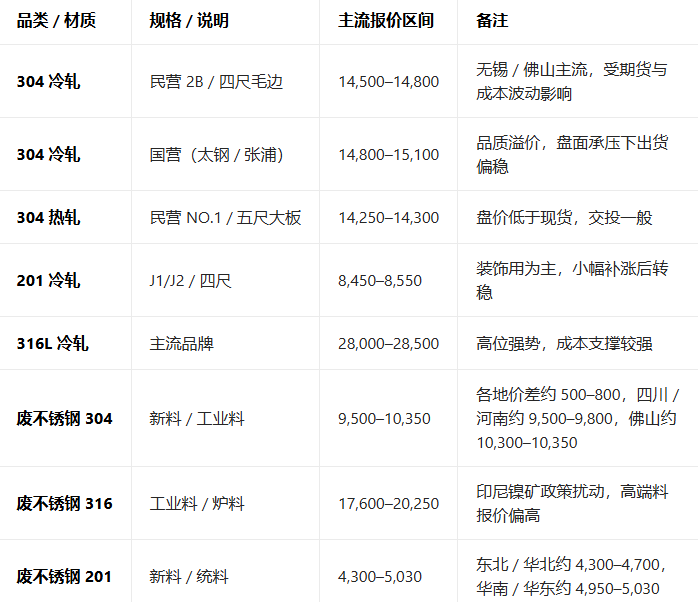Click the 品类 / 材质 column header

point(56,21)
